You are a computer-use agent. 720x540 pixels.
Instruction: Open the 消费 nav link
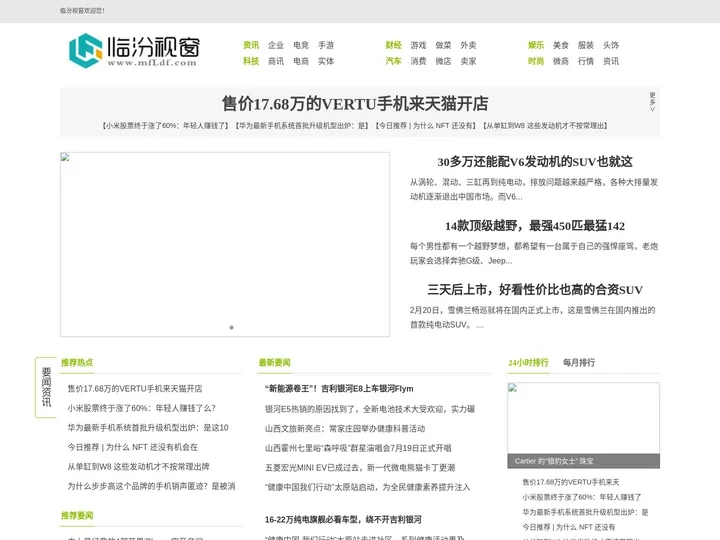(x=418, y=61)
